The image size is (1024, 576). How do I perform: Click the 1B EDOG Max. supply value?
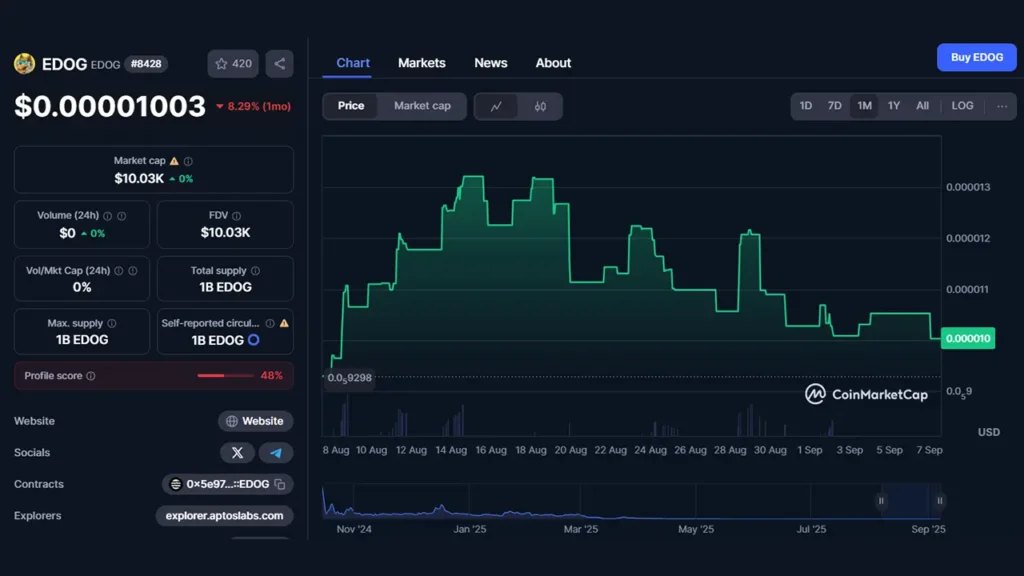pos(82,340)
